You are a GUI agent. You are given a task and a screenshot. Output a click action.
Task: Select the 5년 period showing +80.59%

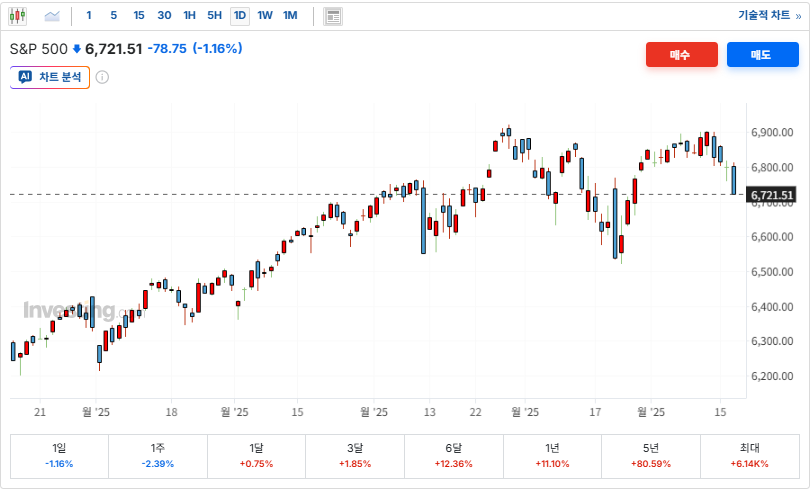pos(651,456)
